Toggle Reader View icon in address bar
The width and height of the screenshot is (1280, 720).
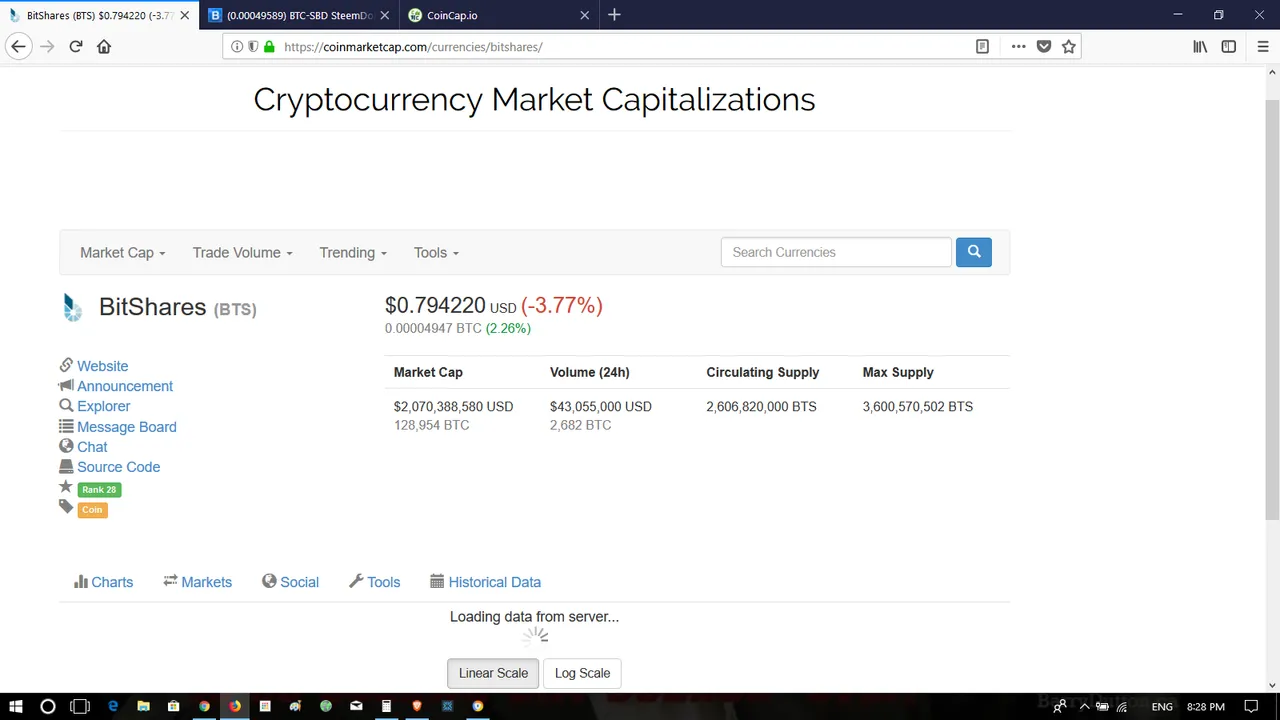pyautogui.click(x=982, y=47)
